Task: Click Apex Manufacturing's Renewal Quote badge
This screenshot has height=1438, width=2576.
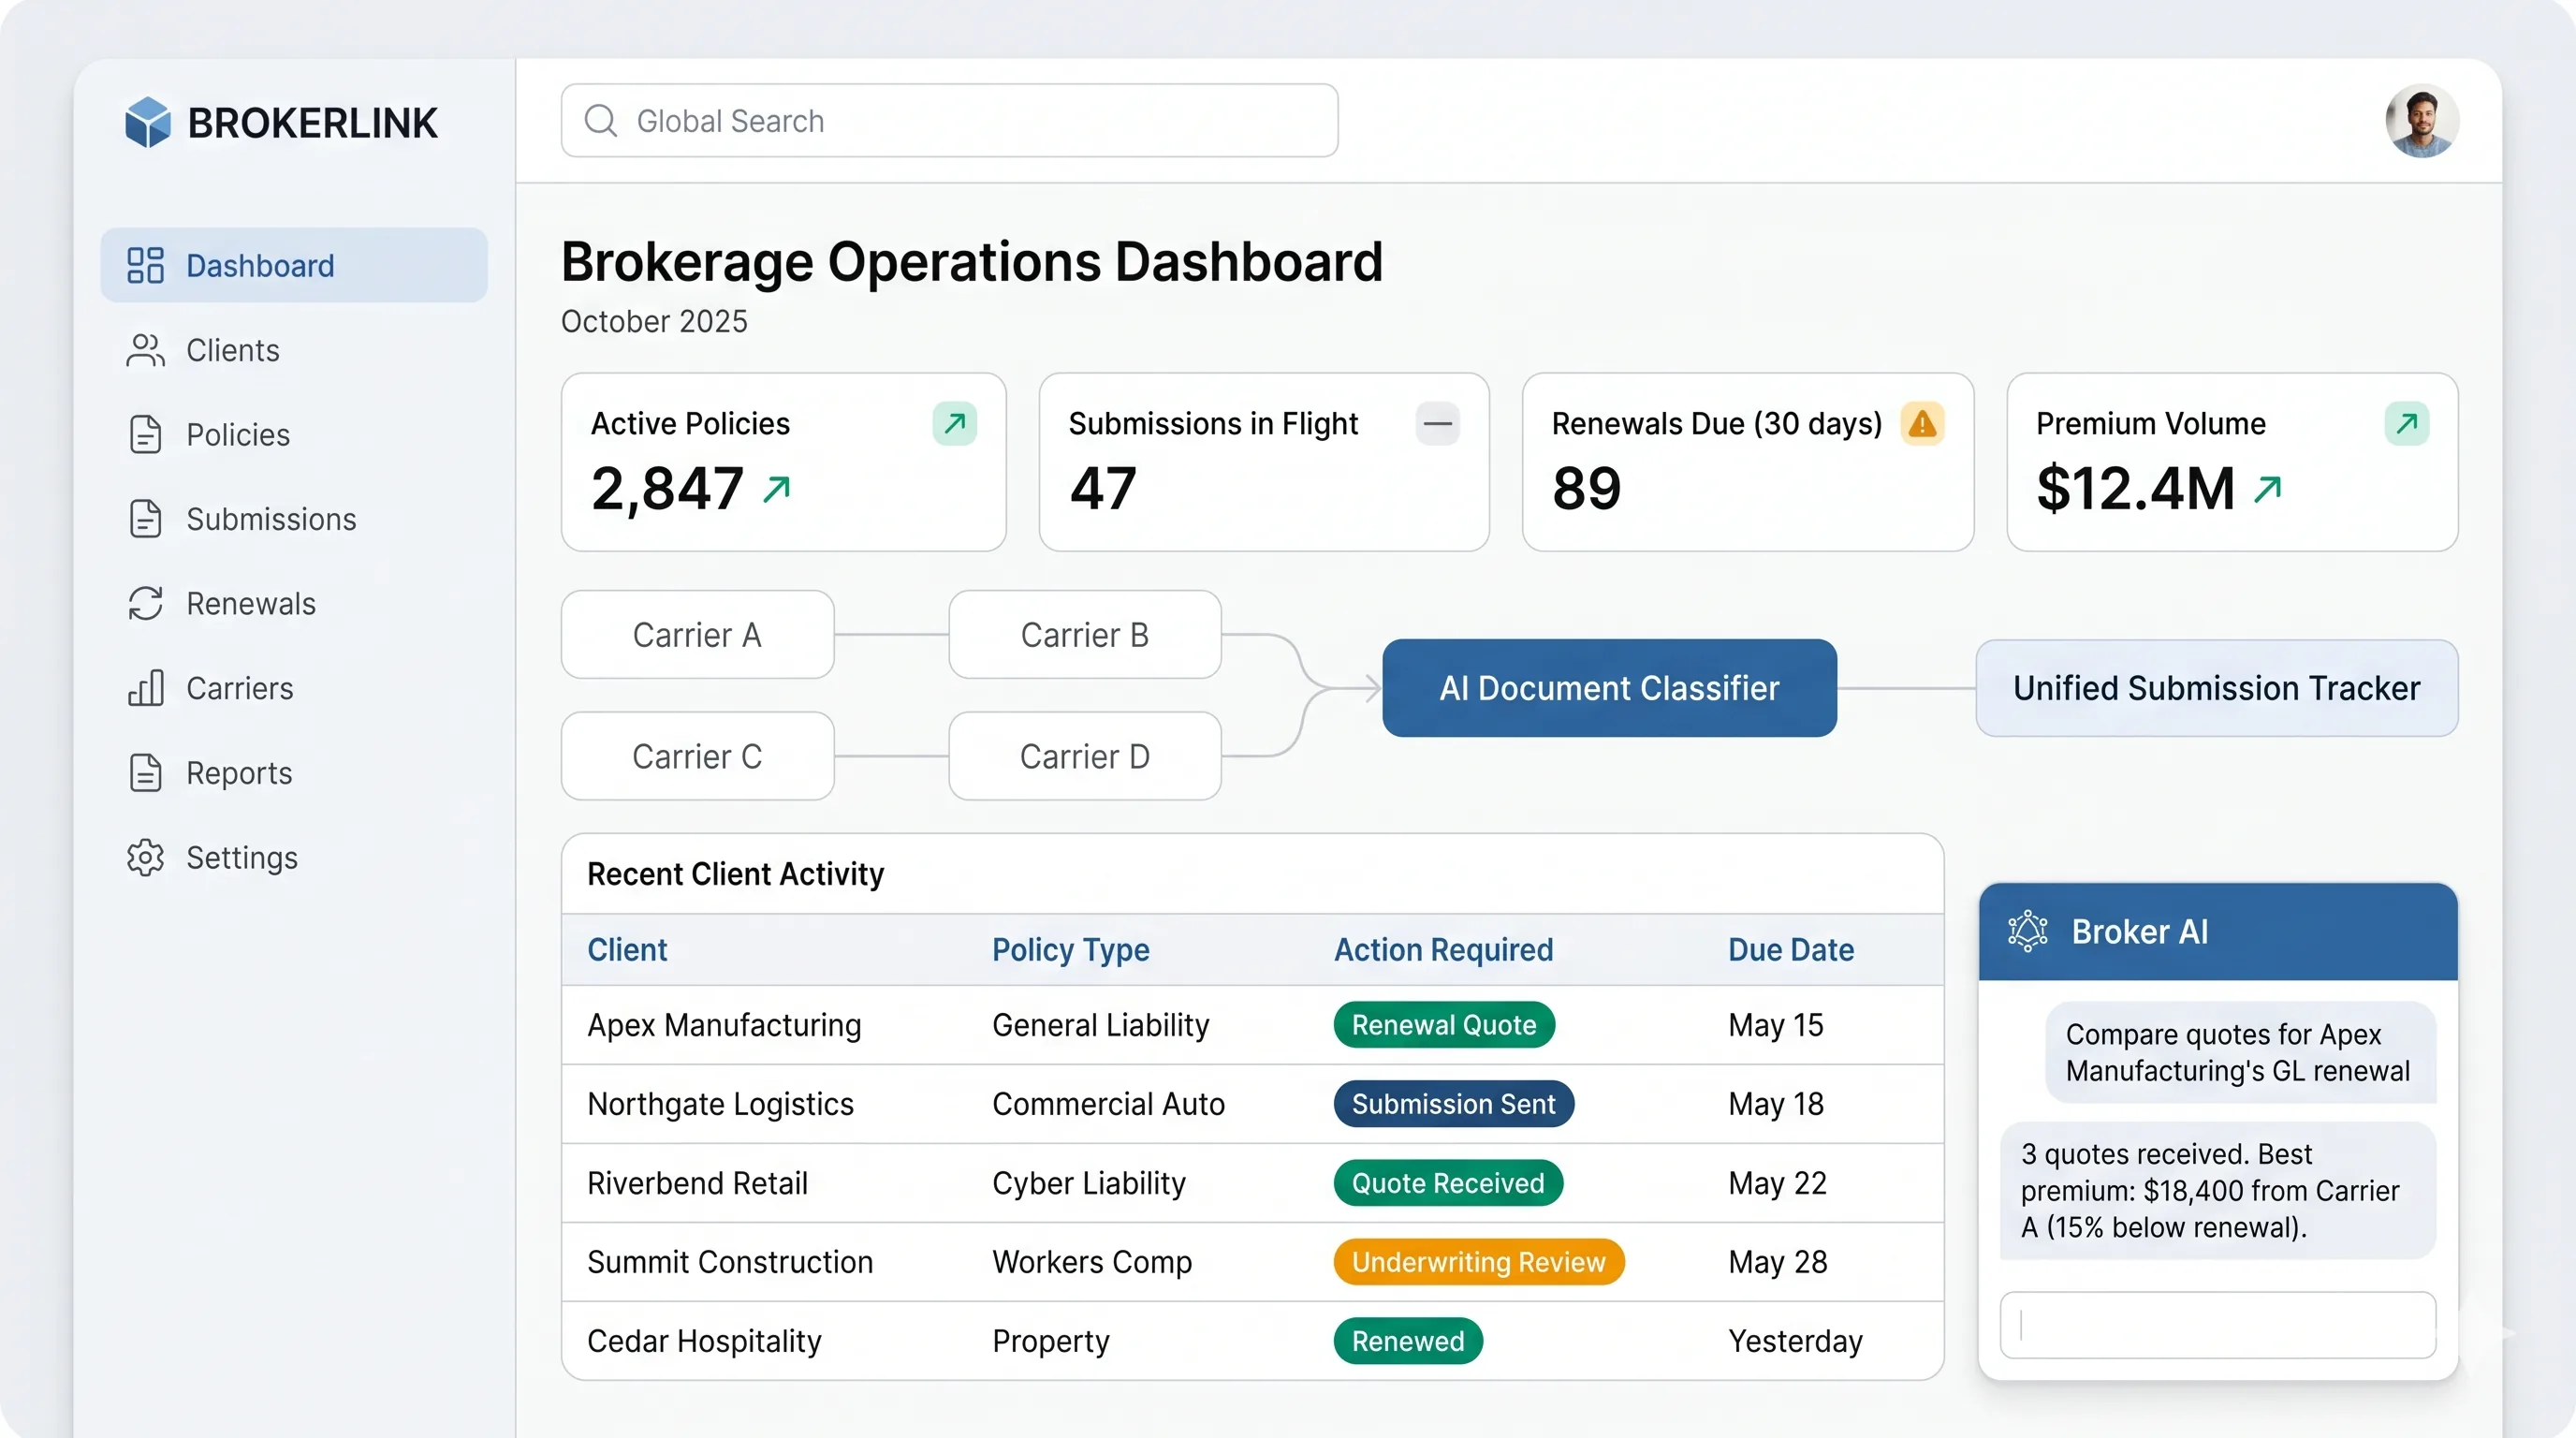Action: pos(1443,1025)
